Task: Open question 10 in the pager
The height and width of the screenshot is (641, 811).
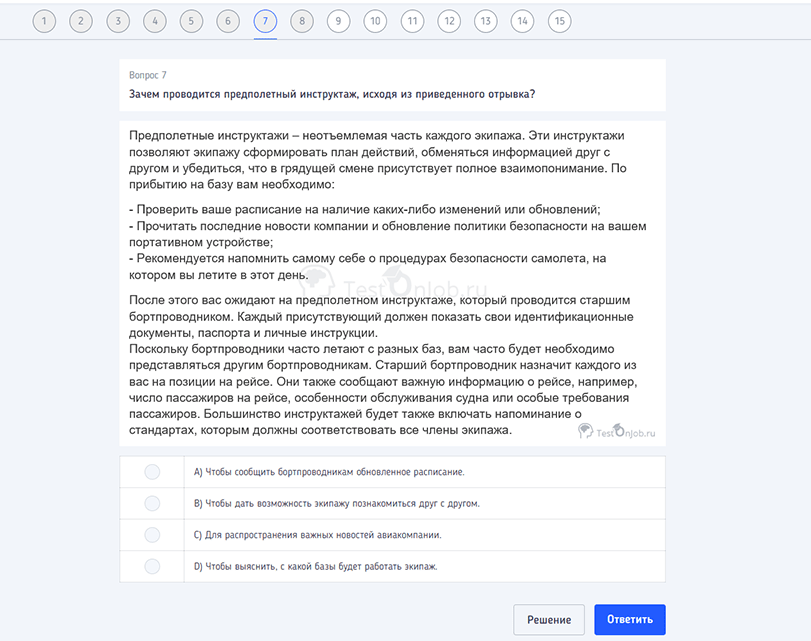Action: [375, 21]
